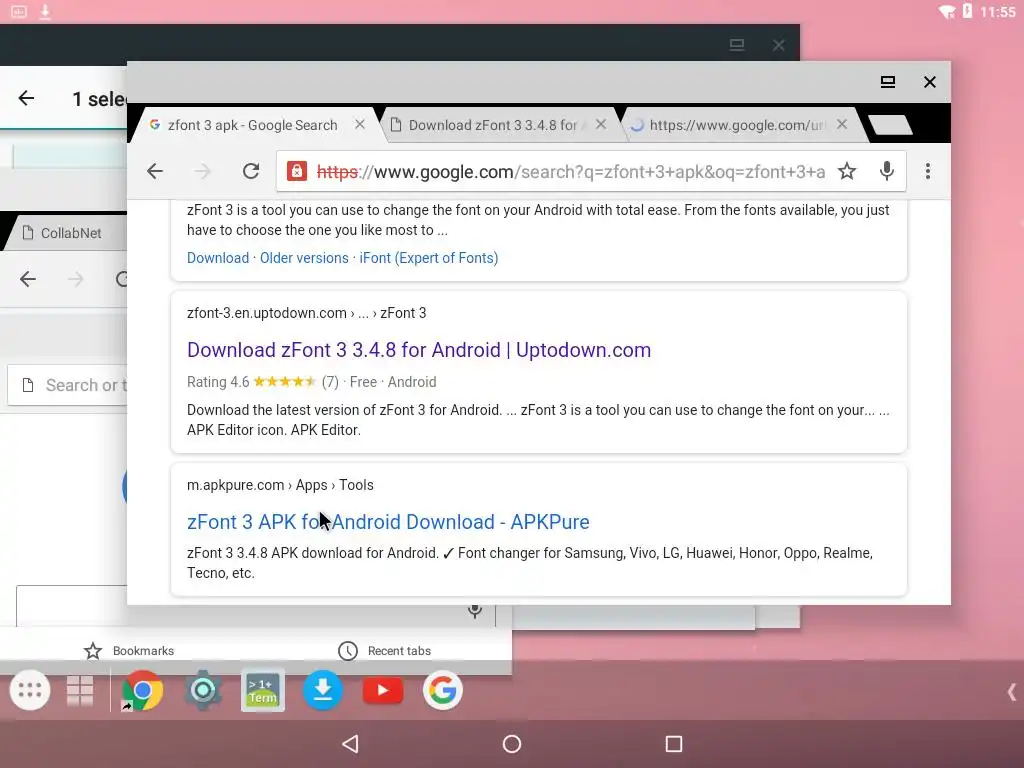Image resolution: width=1024 pixels, height=768 pixels.
Task: Switch to the https://www.google.com/url tab
Action: (x=737, y=125)
